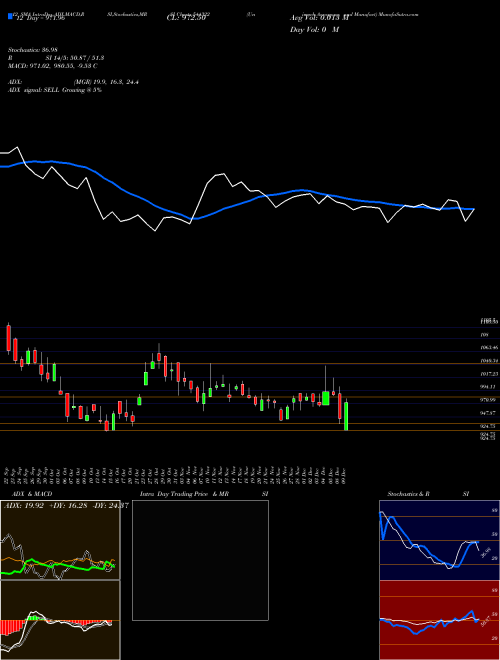Click the 'Day Vol: 0 M' reading
The image size is (500, 660).
point(314,30)
